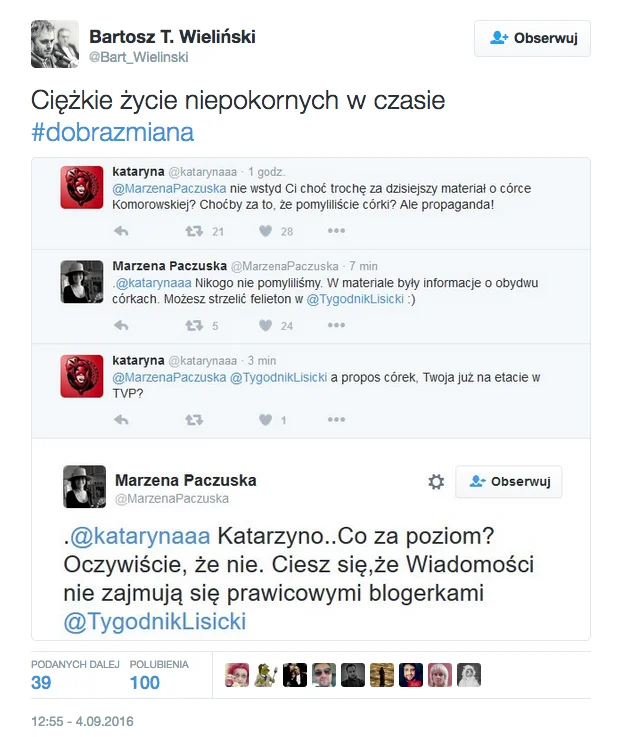Open first liker avatar with red hair
629x737 pixels.
point(237,675)
